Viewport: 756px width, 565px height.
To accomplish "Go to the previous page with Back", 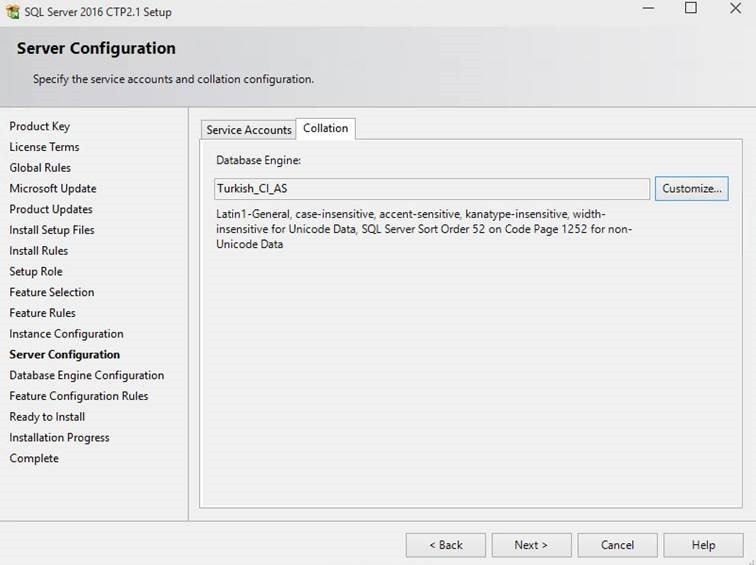I will (x=446, y=545).
